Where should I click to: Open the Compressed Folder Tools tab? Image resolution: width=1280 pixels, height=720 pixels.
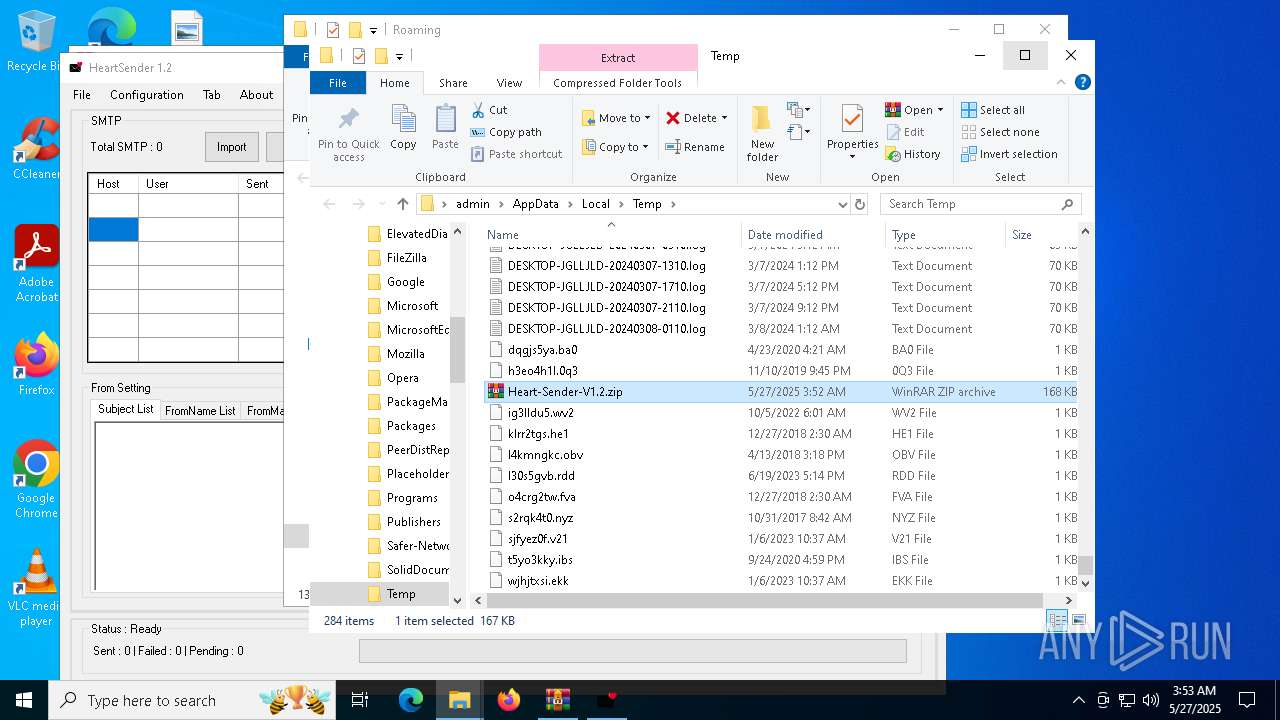(617, 83)
